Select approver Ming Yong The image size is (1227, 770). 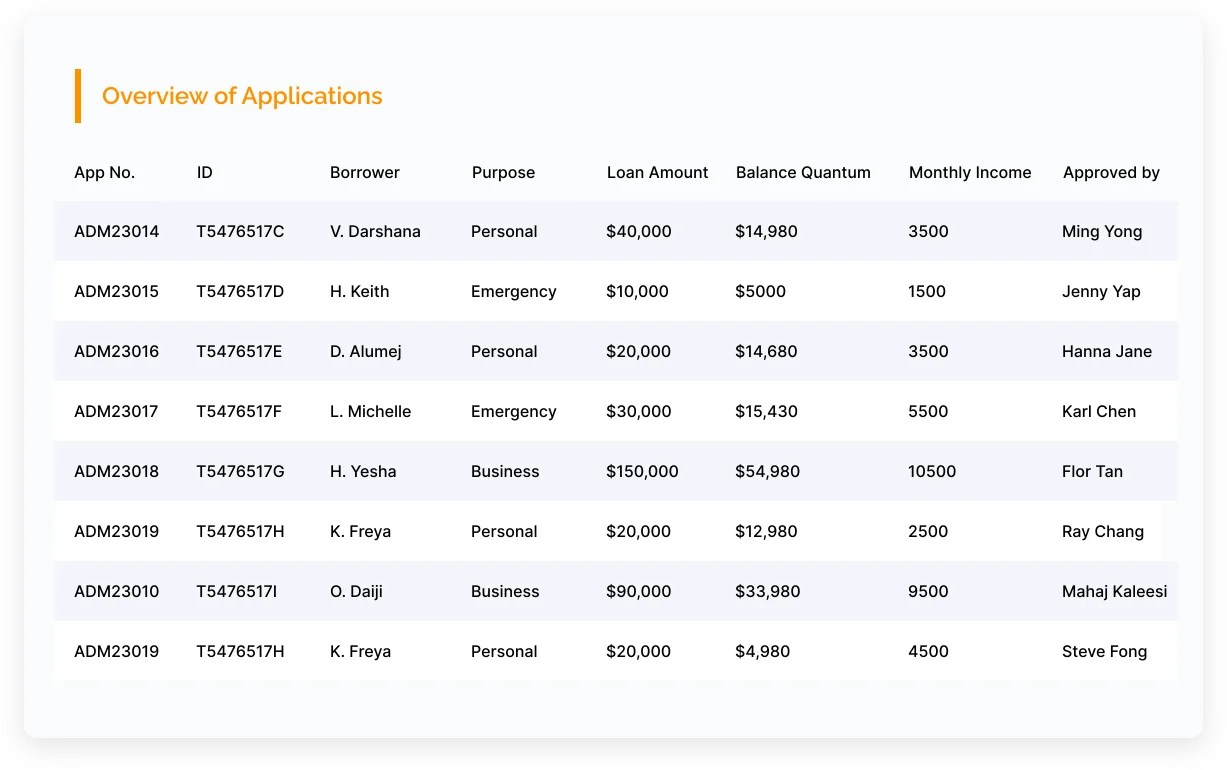(x=1102, y=231)
